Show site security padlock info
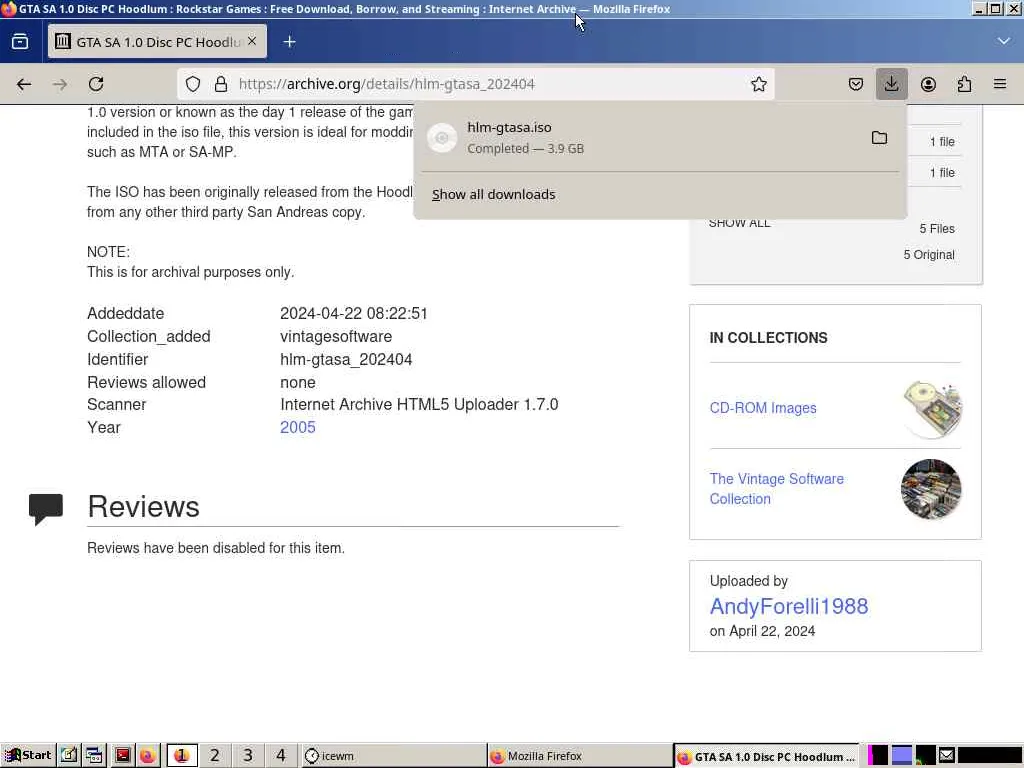Image resolution: width=1024 pixels, height=768 pixels. [221, 84]
